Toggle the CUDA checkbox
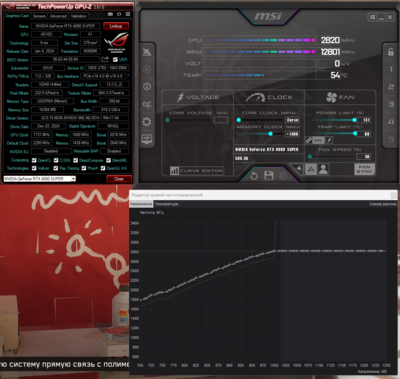 [x=56, y=160]
